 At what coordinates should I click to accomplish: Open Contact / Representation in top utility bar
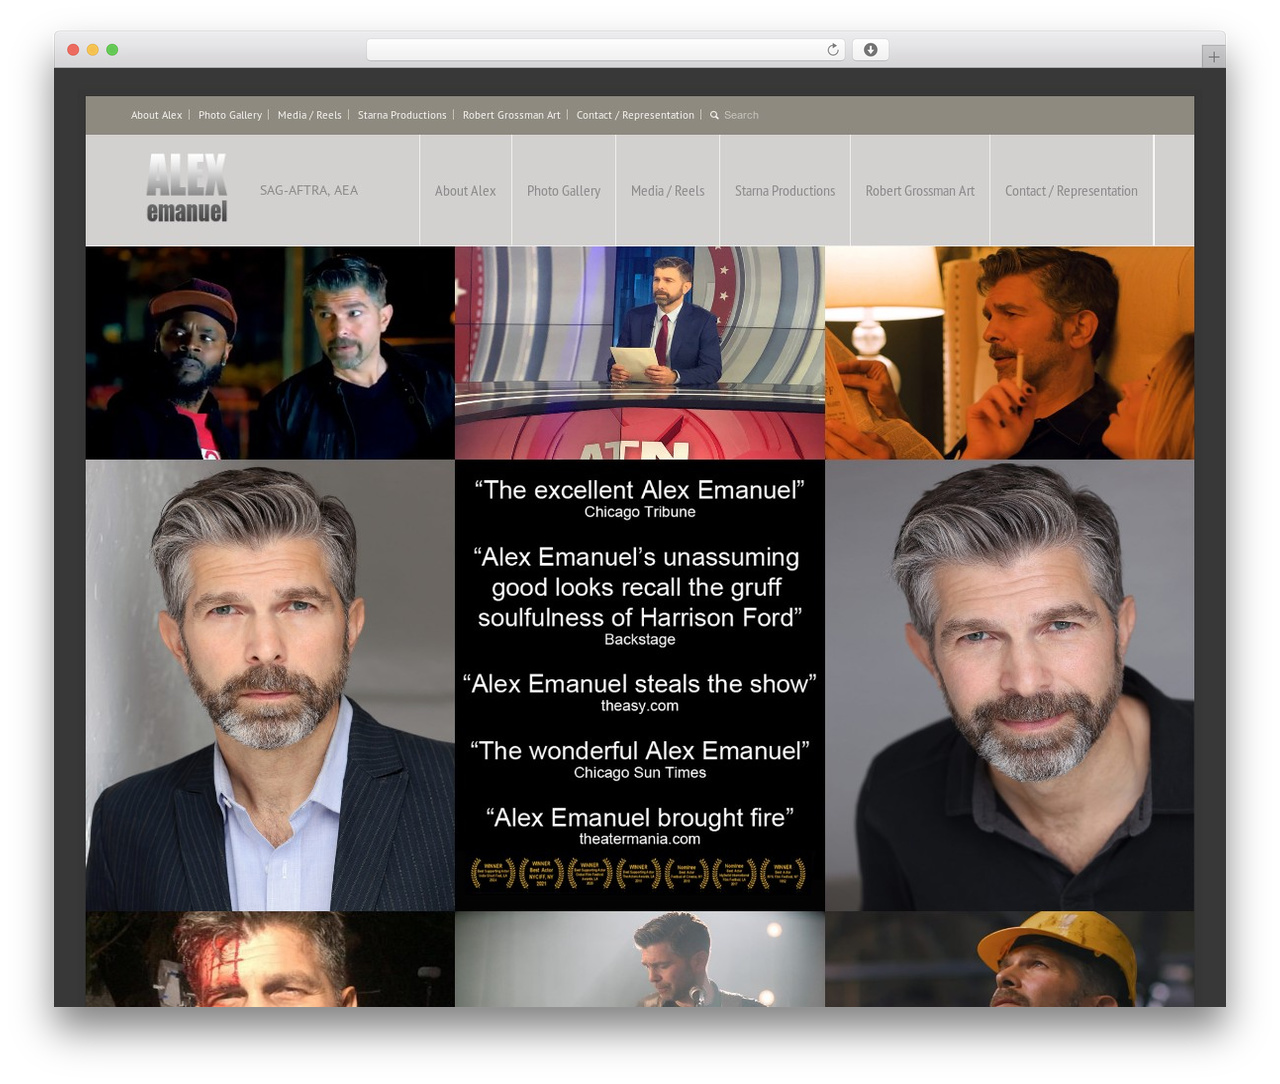click(635, 115)
